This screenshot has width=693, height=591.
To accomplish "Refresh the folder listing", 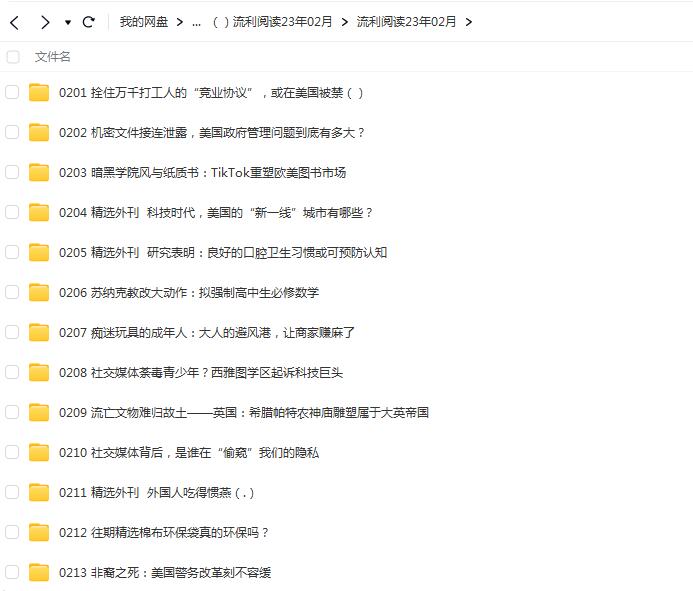I will coord(89,22).
